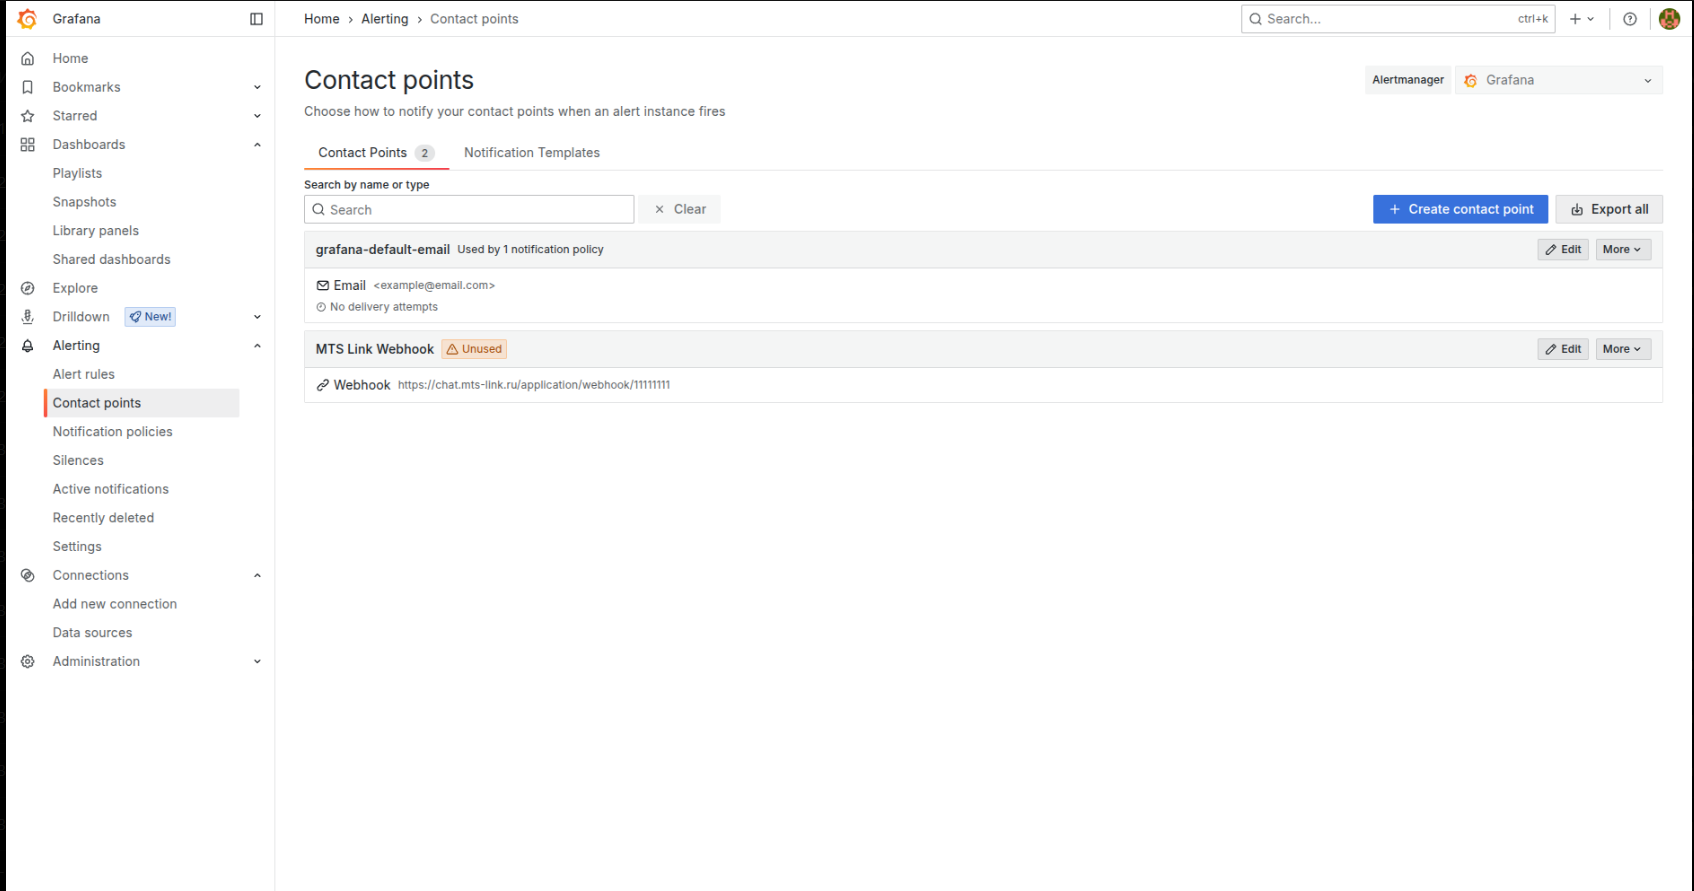Image resolution: width=1694 pixels, height=891 pixels.
Task: Click the Export all button
Action: point(1609,209)
